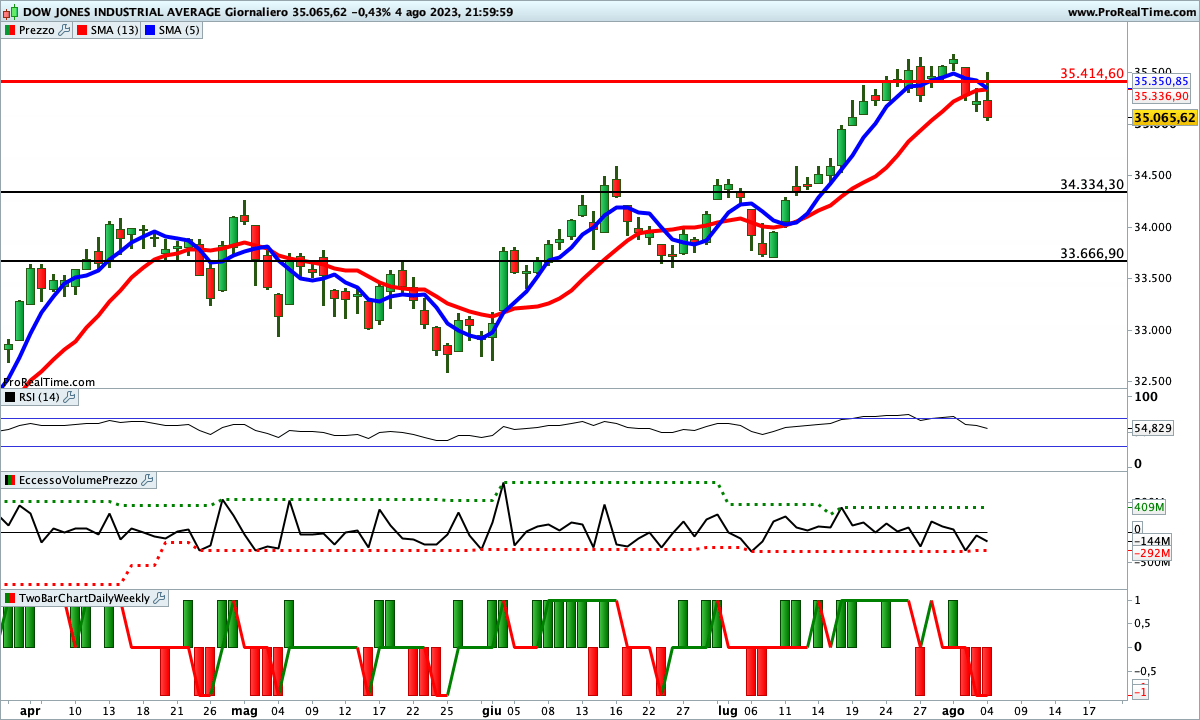1200x720 pixels.
Task: Click the striped icon beside EccessoVolumePrezzo label
Action: [x=11, y=480]
